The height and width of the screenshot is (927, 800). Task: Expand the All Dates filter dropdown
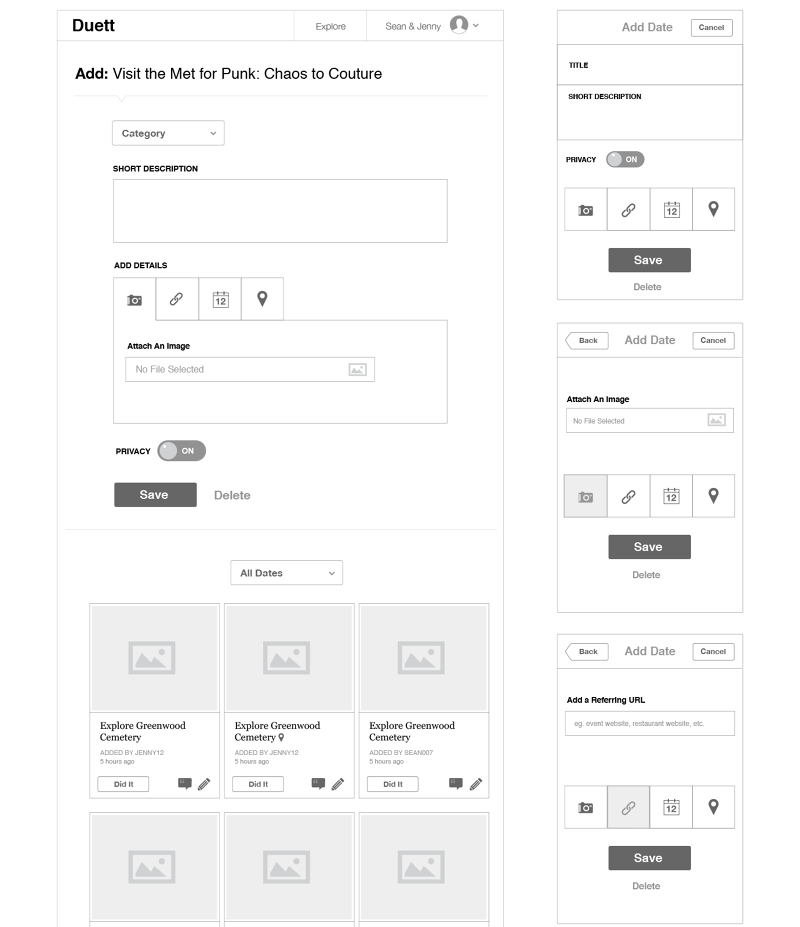[x=286, y=573]
